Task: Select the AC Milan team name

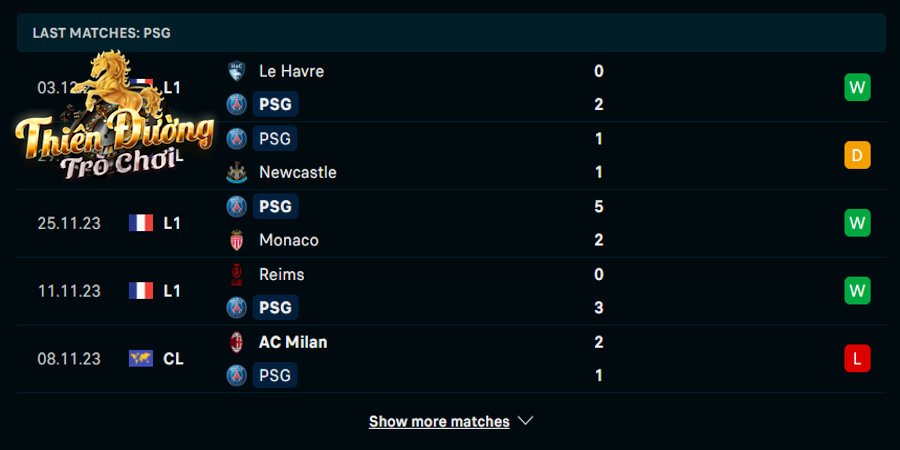Action: [293, 342]
